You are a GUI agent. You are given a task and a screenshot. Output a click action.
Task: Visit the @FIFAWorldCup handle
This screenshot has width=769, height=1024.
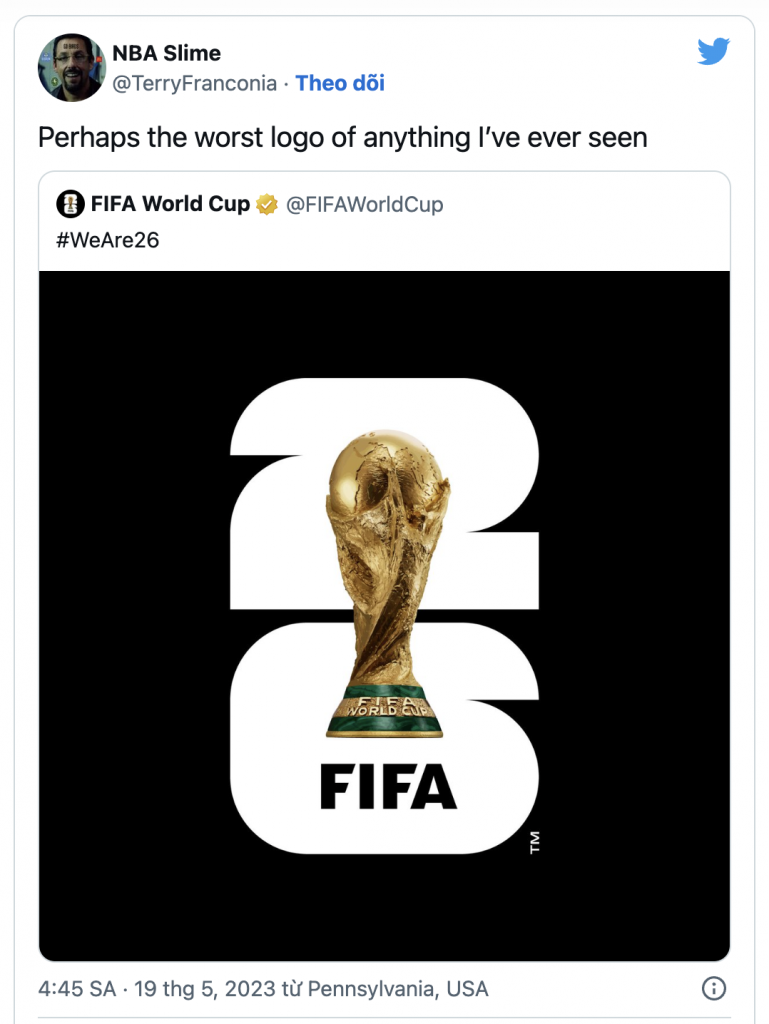coord(365,205)
